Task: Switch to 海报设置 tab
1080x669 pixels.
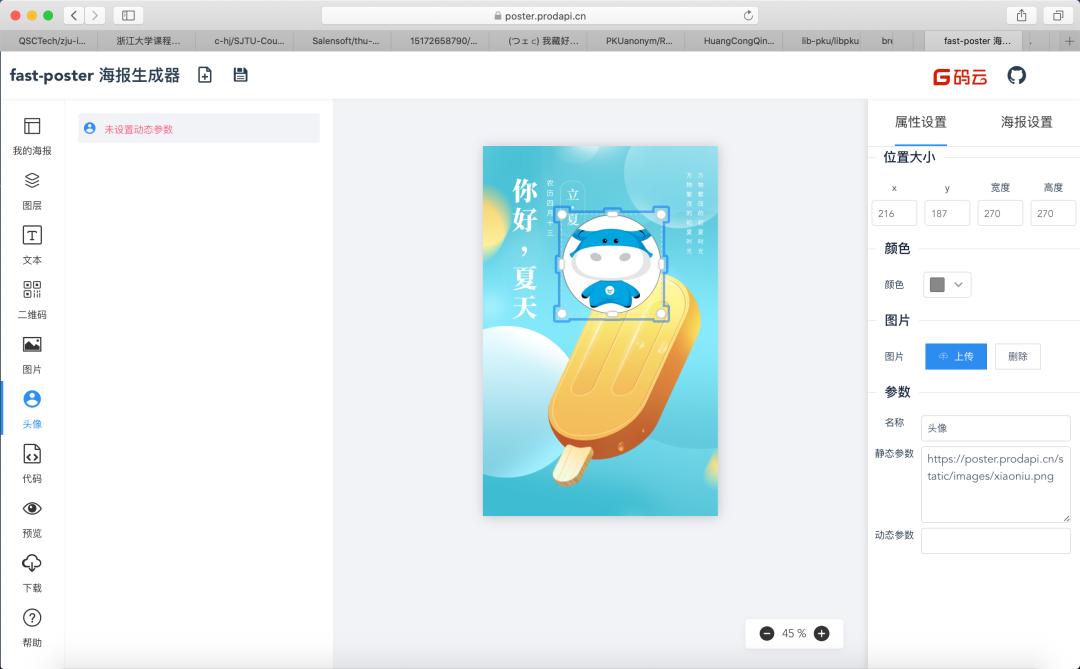Action: pos(1026,122)
